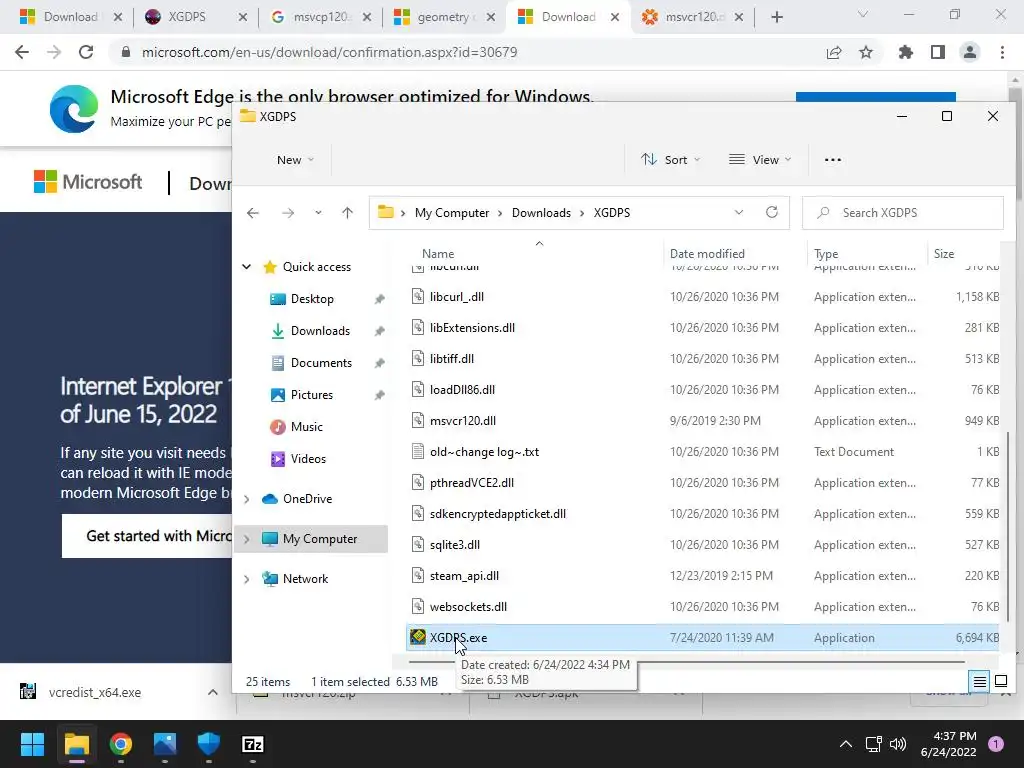Close the XGDPS browser tab
Screen dimensions: 1024x768
[242, 18]
